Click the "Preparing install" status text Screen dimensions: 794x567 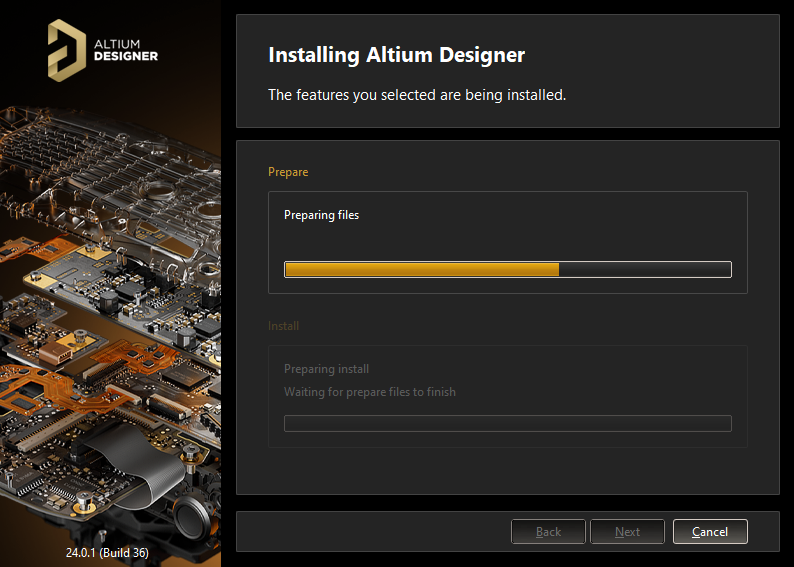click(326, 369)
